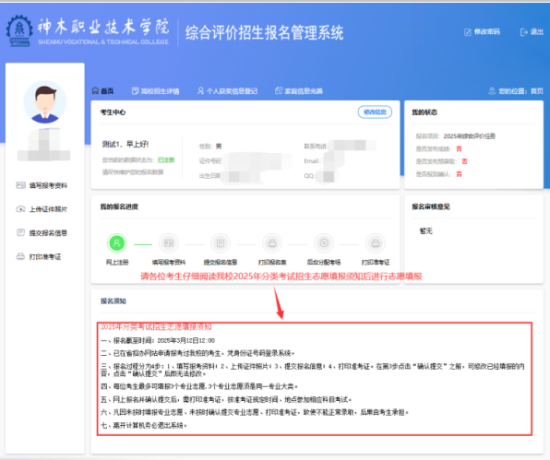Click the user icon beside 您的位置
This screenshot has height=460, width=550.
pyautogui.click(x=492, y=91)
